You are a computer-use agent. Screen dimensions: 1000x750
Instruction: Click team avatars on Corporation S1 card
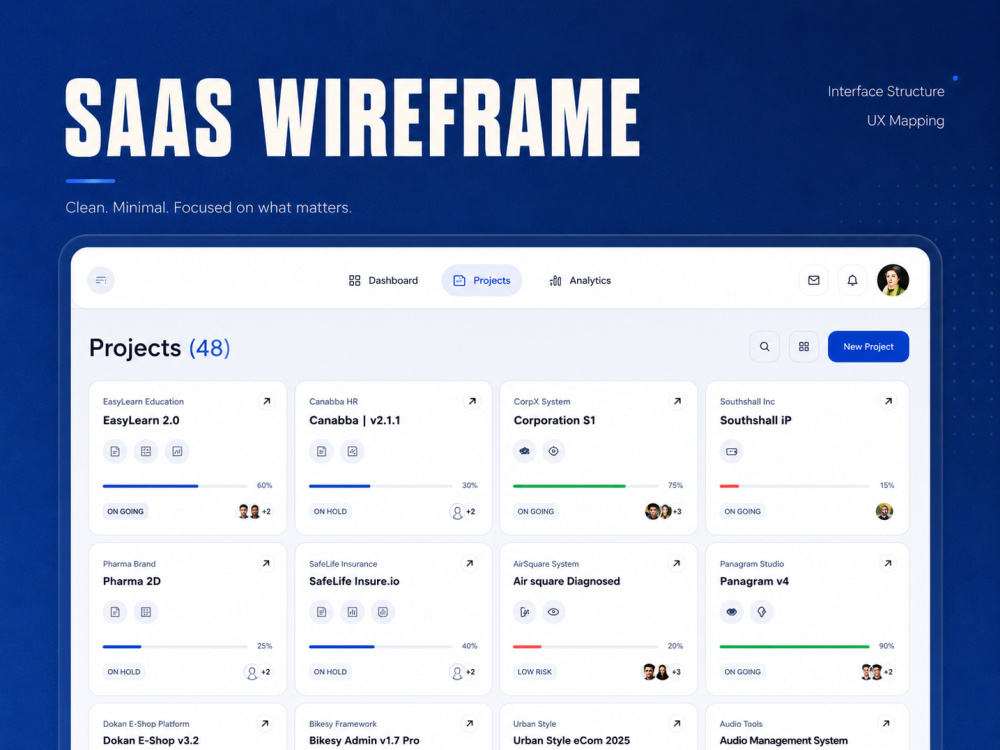663,511
